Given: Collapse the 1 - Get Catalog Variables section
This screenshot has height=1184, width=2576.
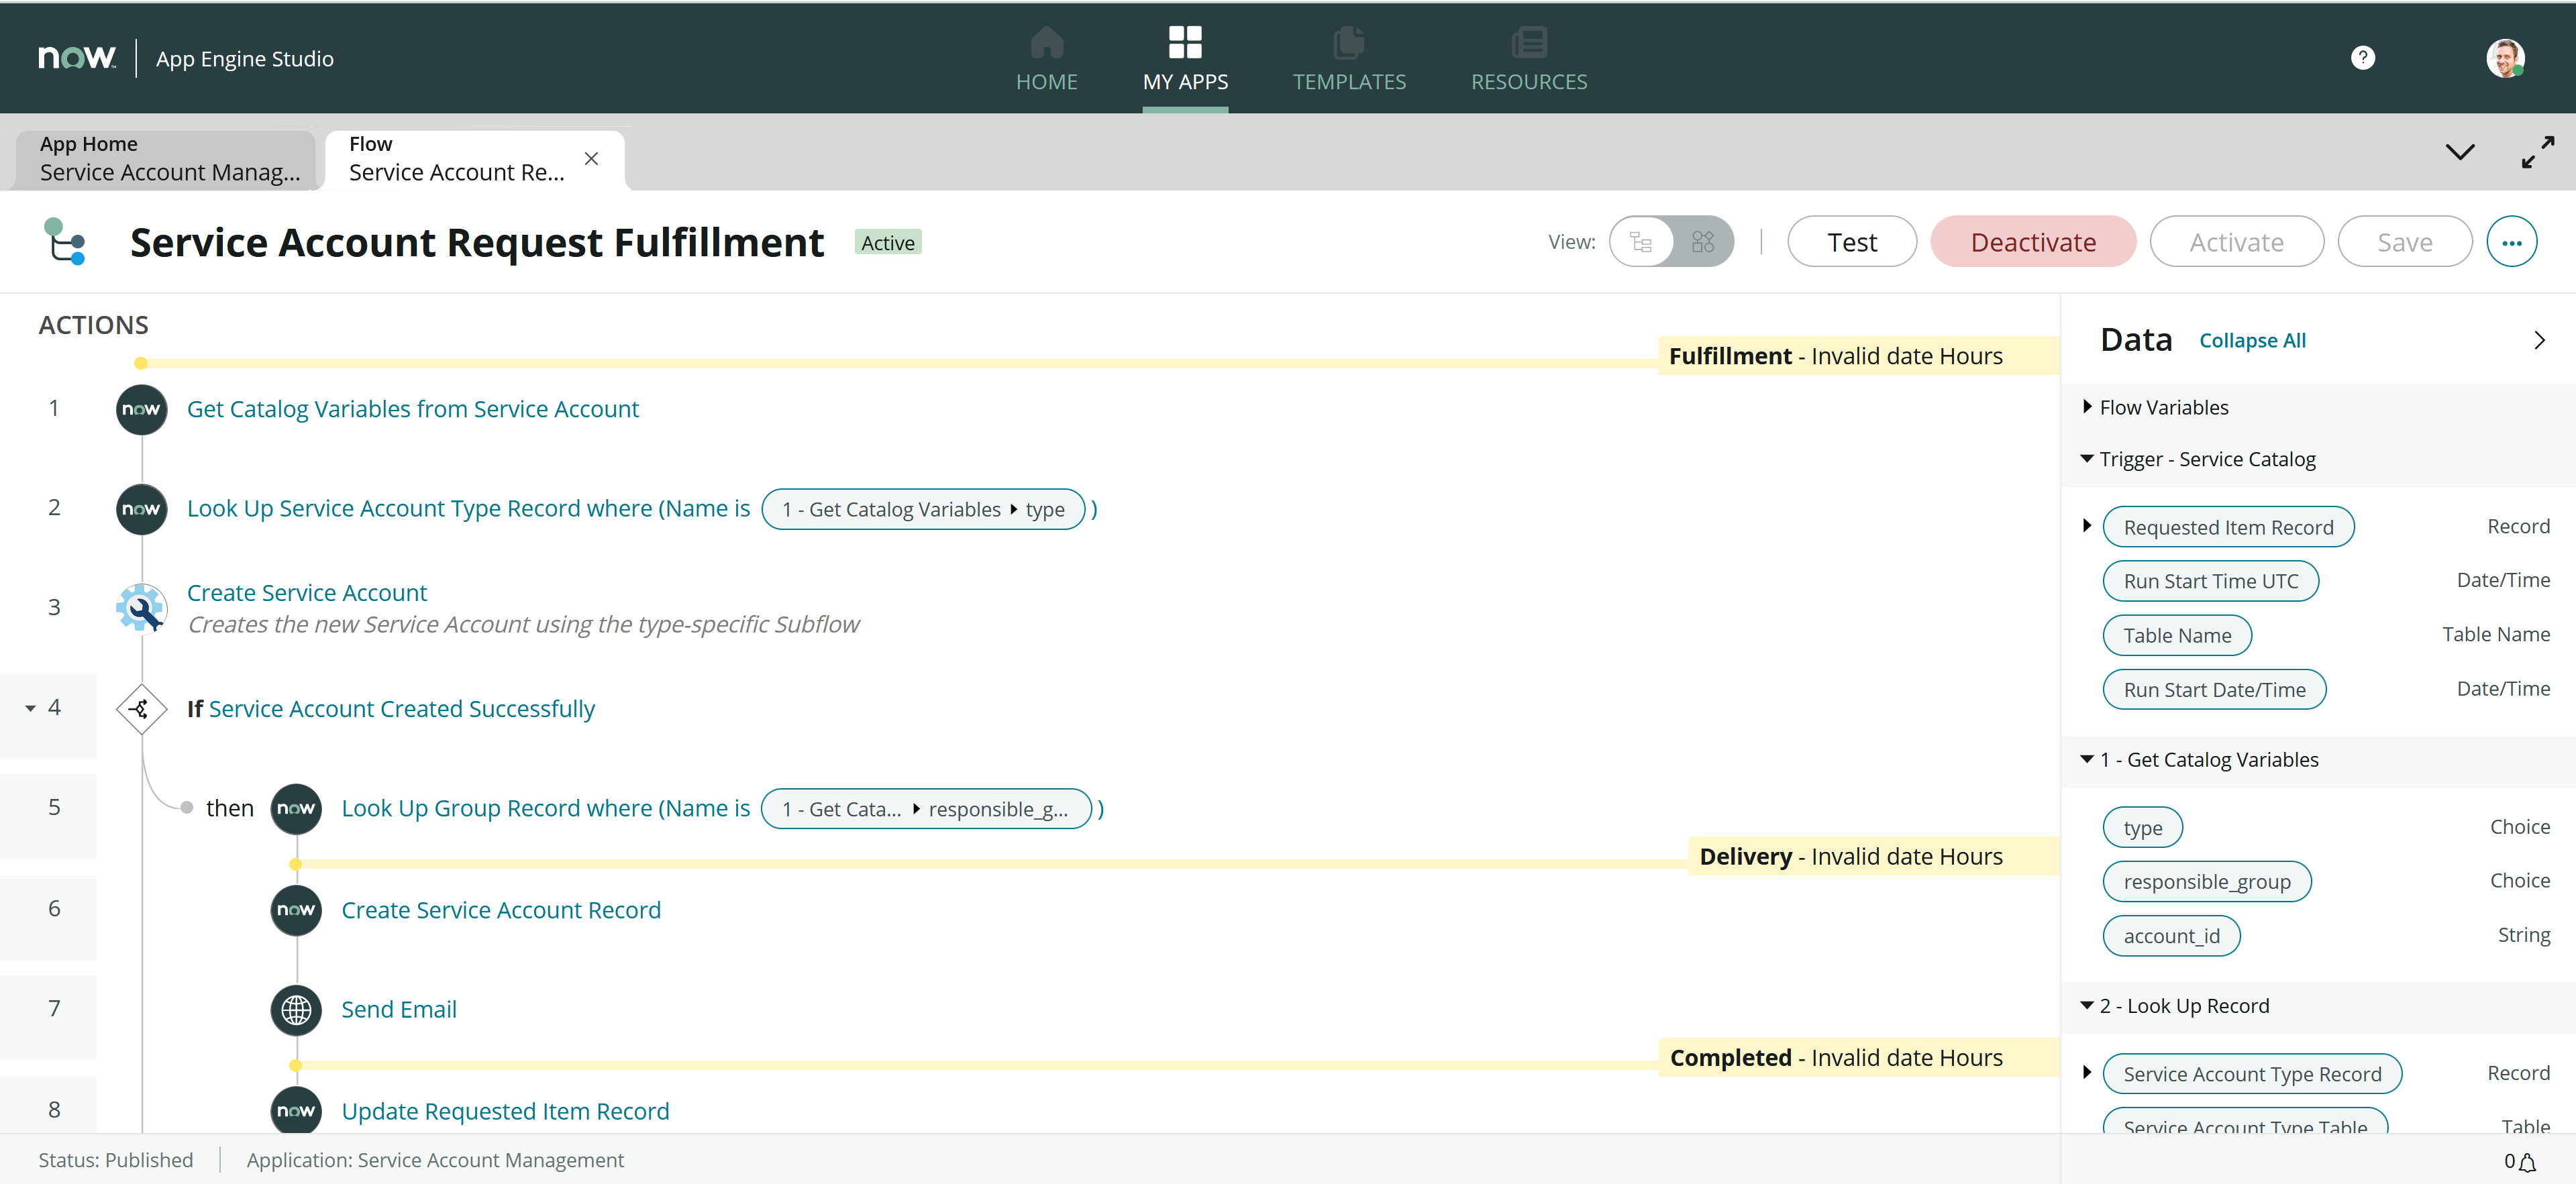Looking at the screenshot, I should 2087,759.
